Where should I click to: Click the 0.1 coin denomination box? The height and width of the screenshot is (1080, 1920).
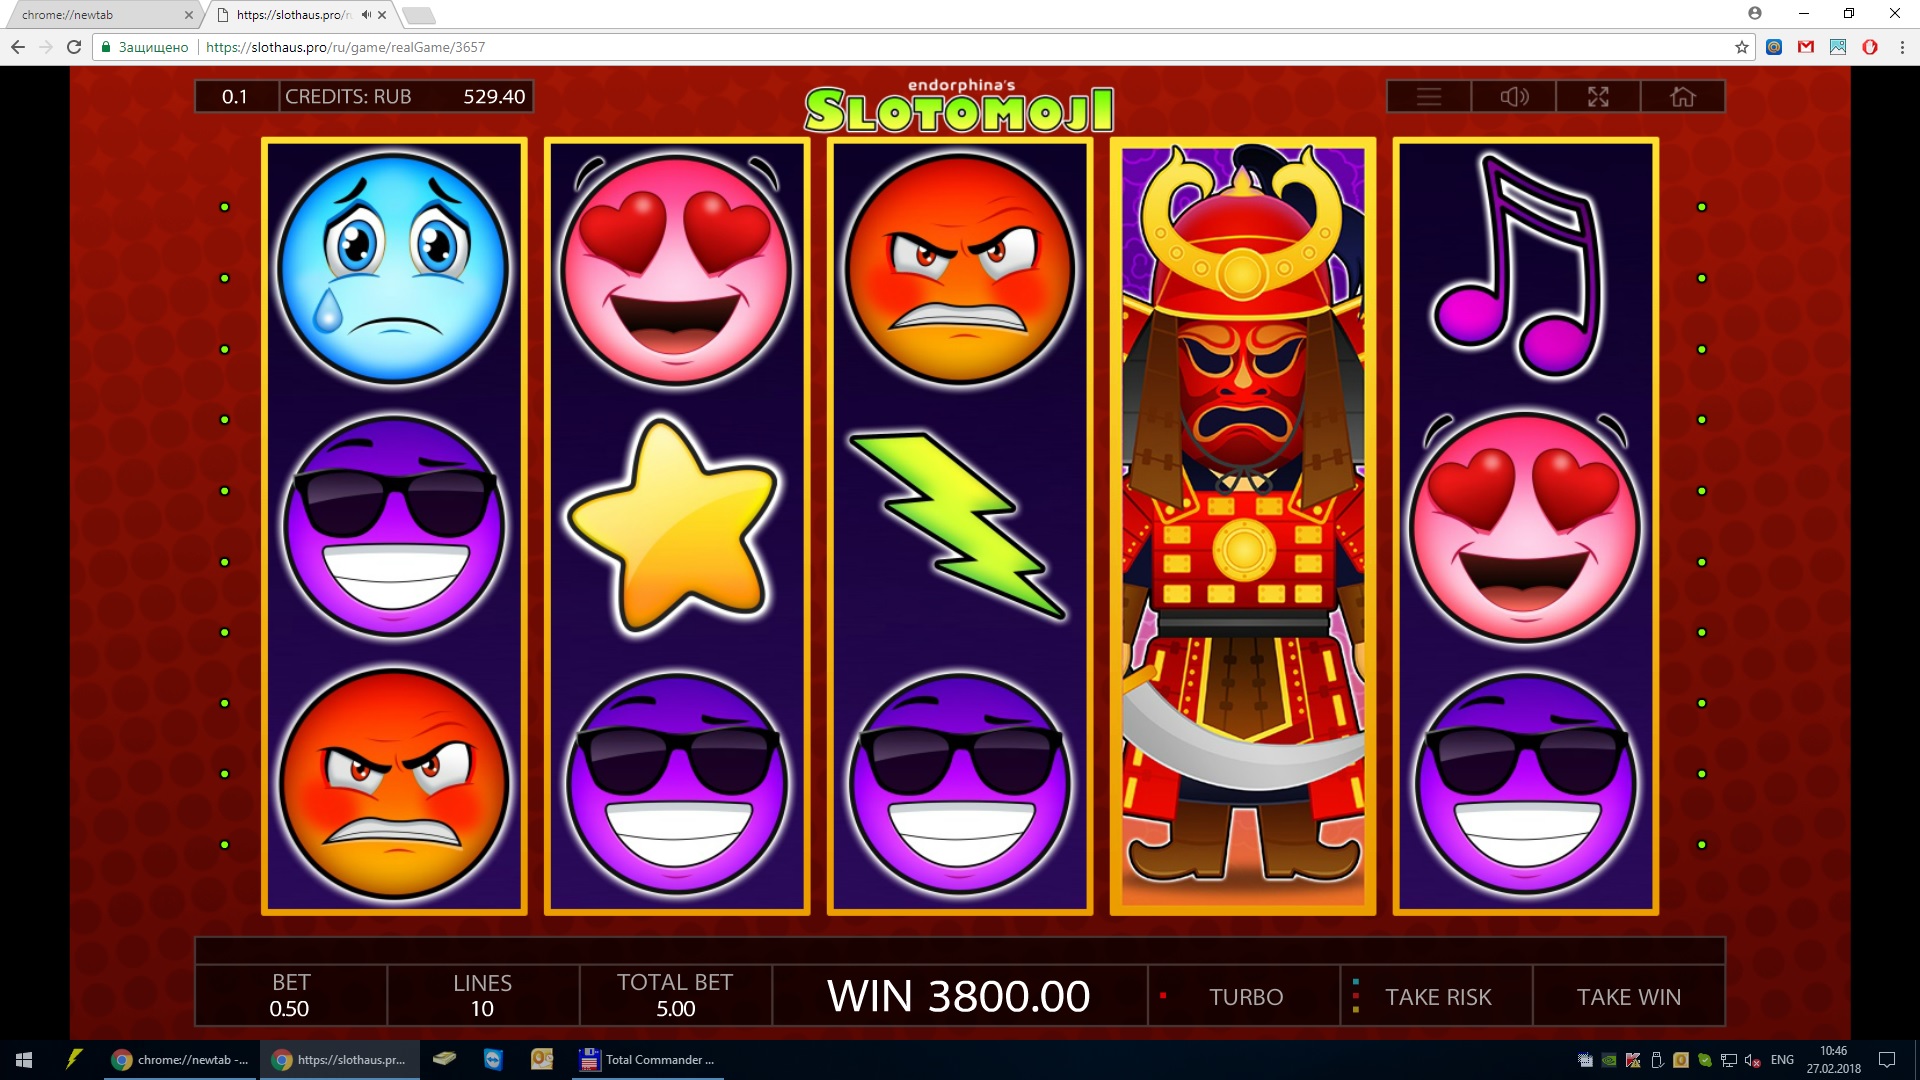point(236,96)
